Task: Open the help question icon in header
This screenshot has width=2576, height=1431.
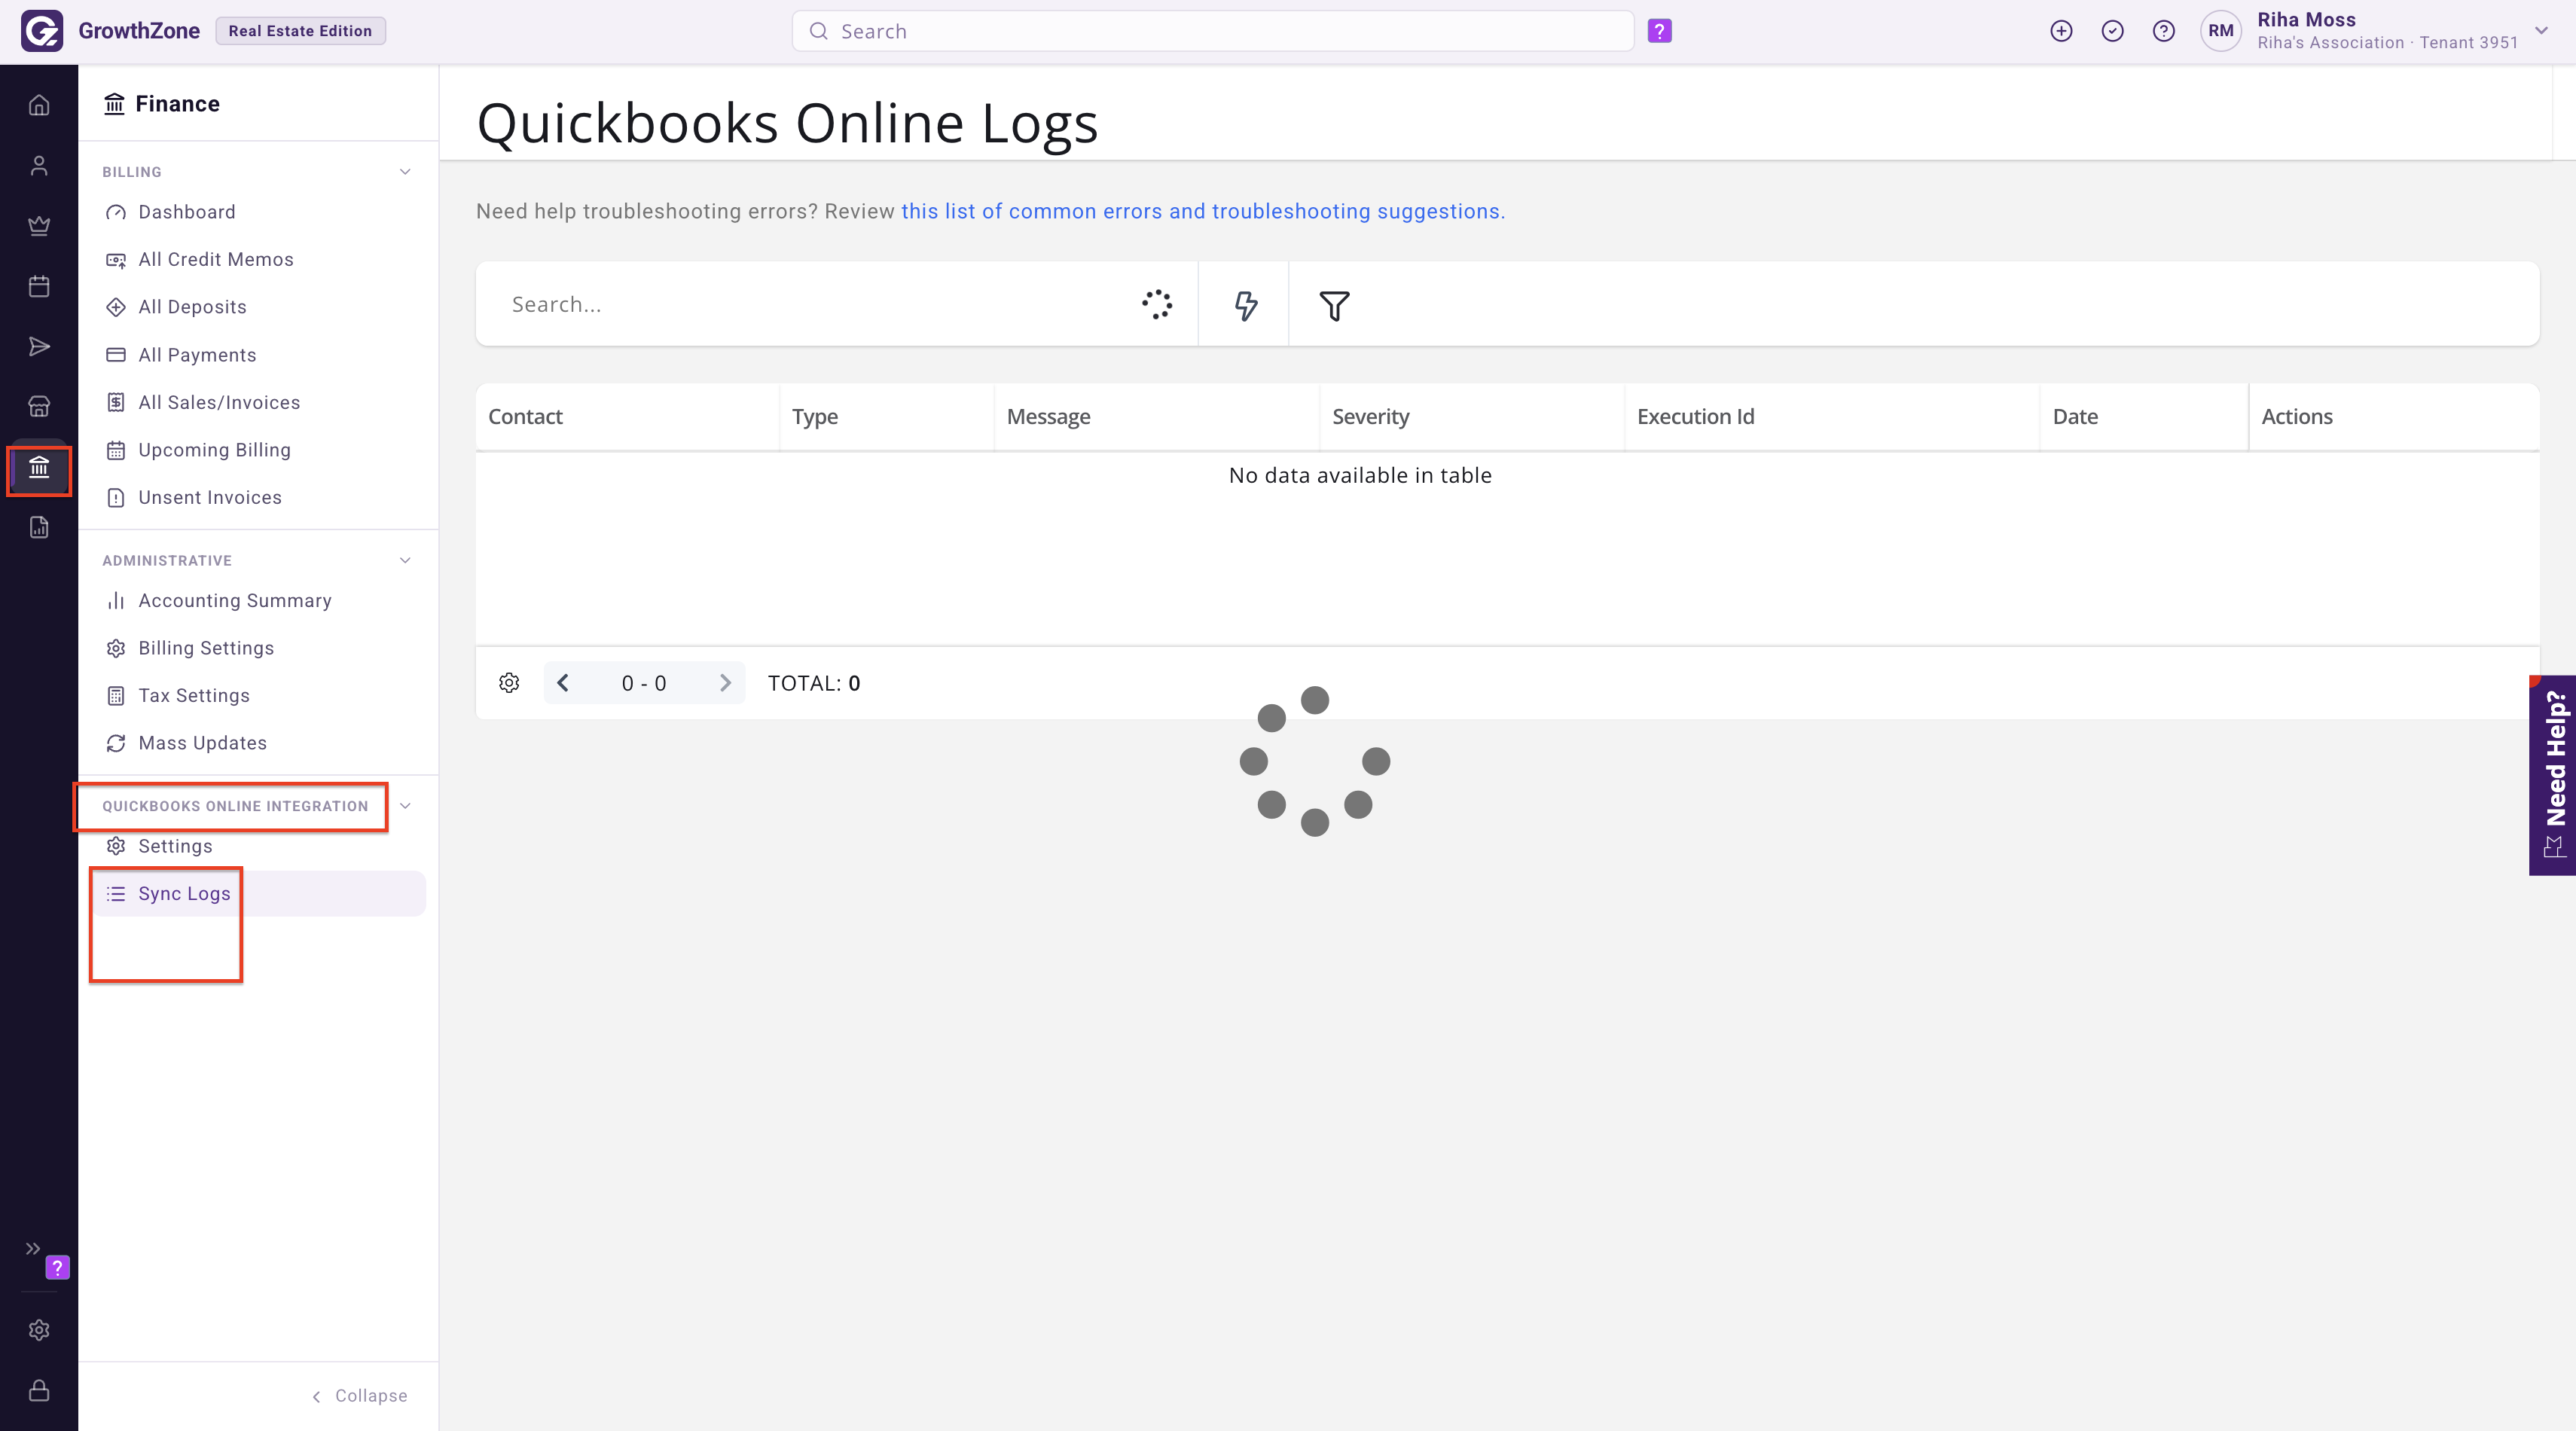Action: [x=2163, y=31]
